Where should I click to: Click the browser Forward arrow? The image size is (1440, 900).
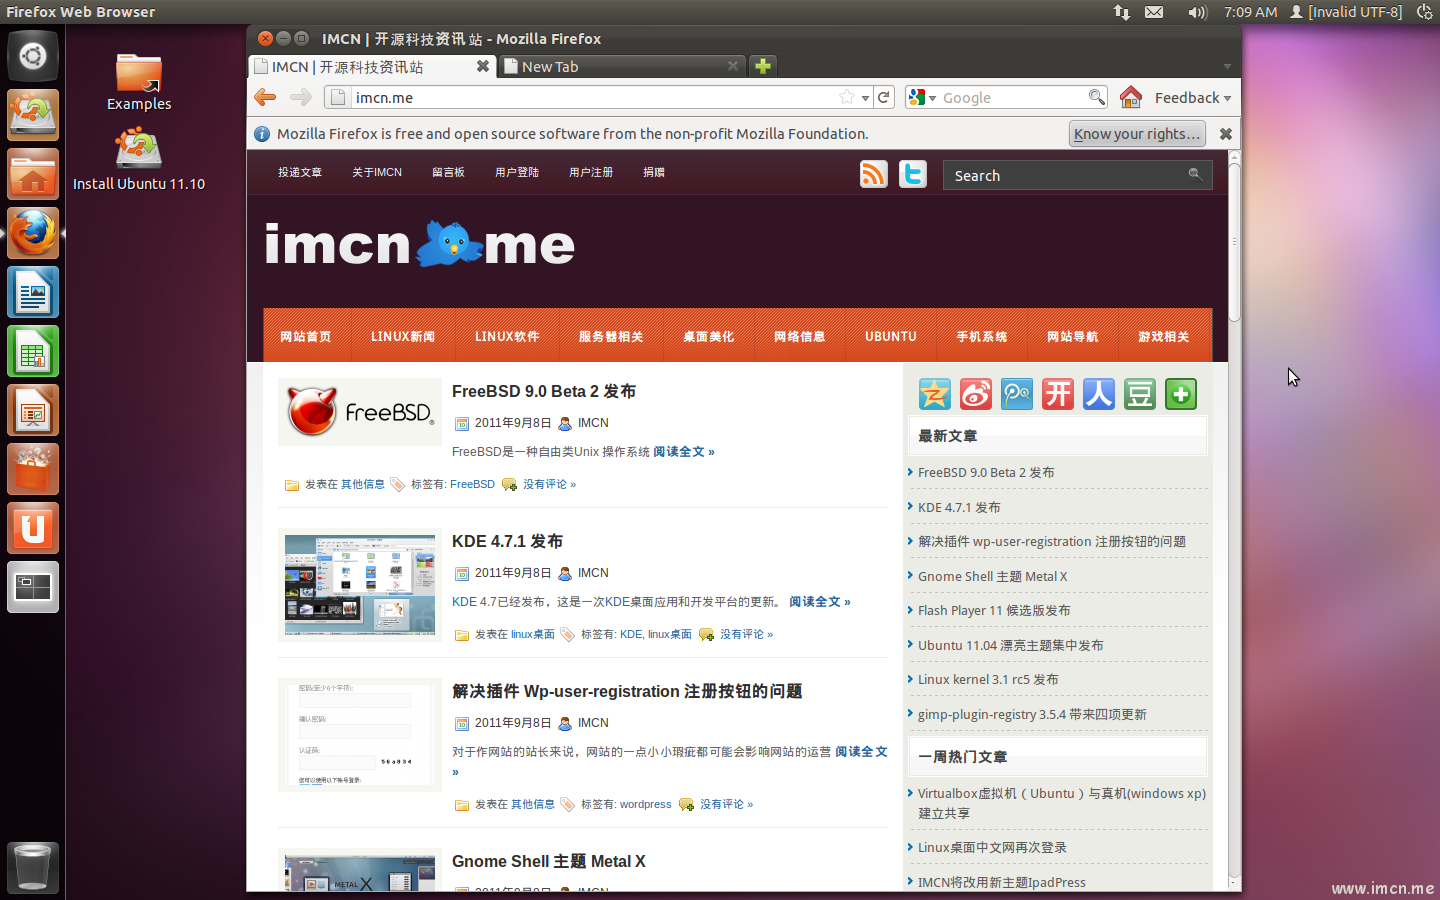pos(300,97)
